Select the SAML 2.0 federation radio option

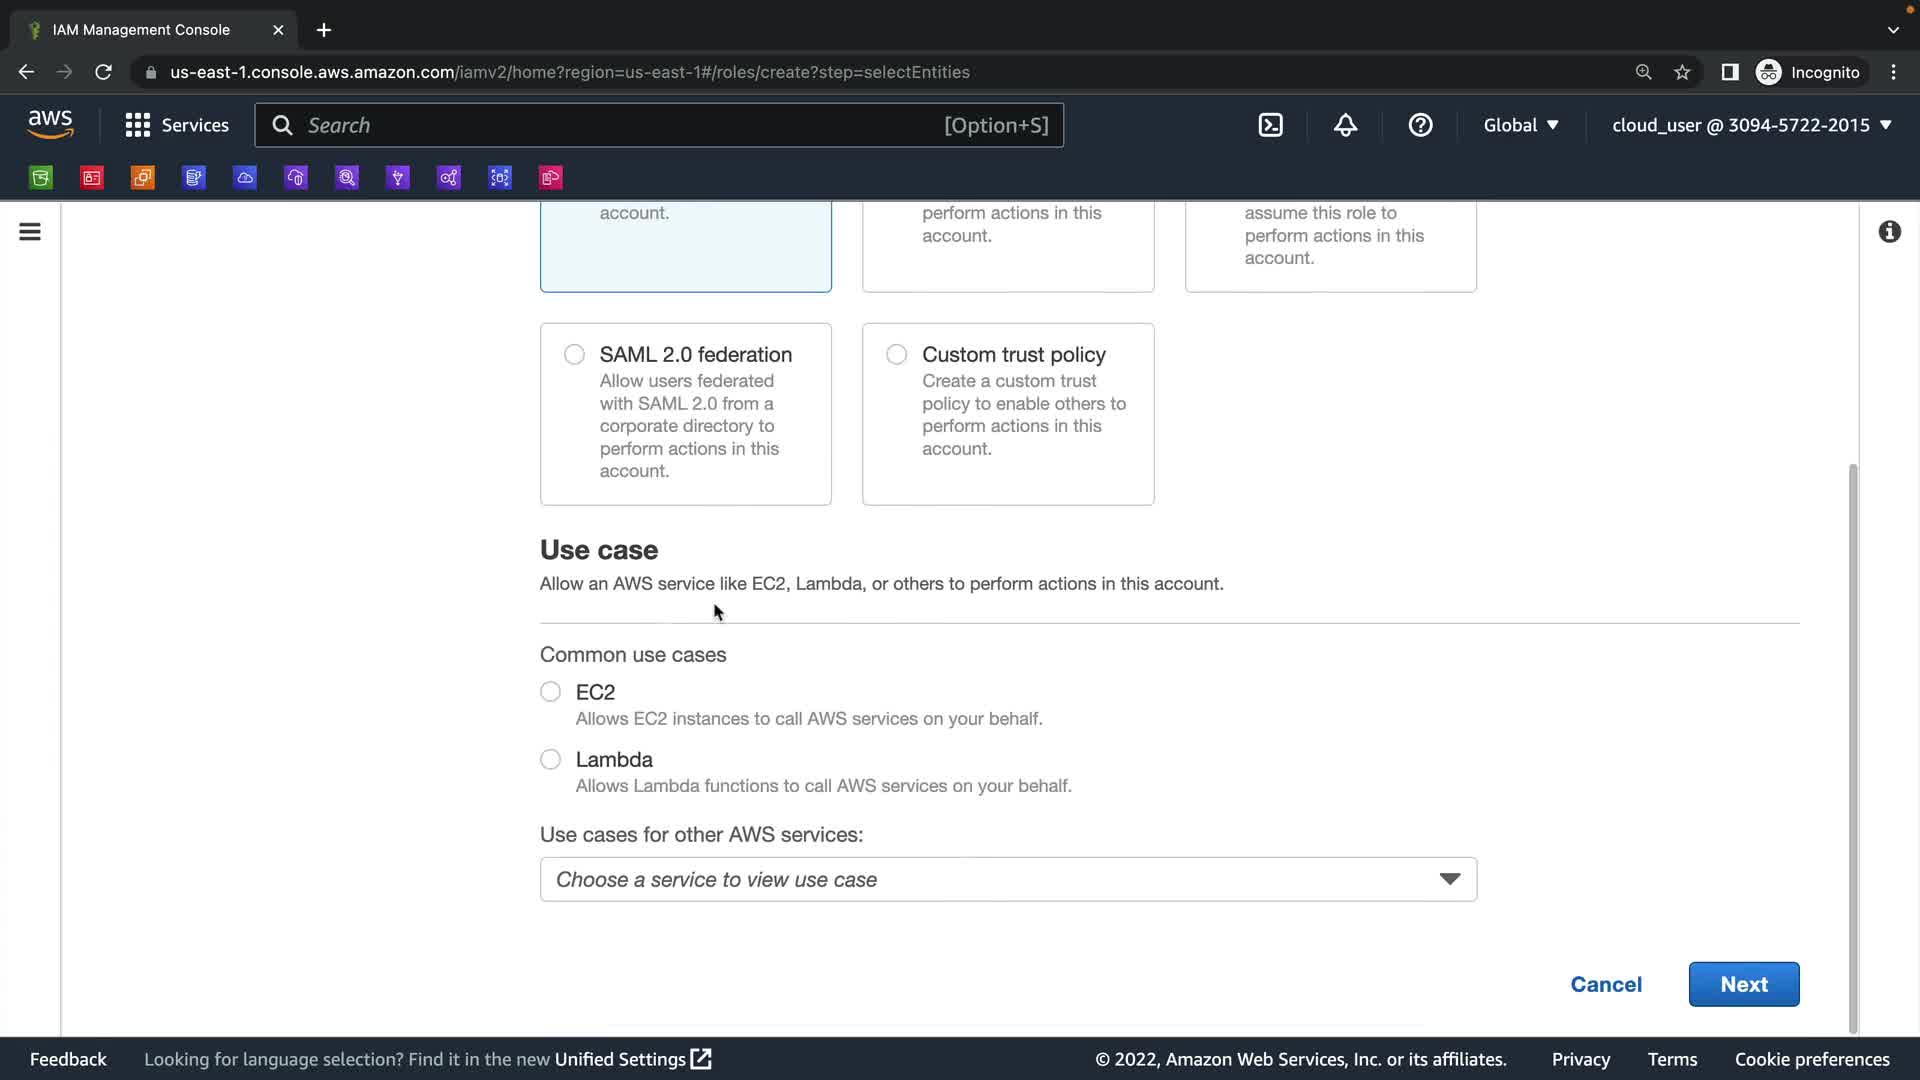[x=574, y=355]
